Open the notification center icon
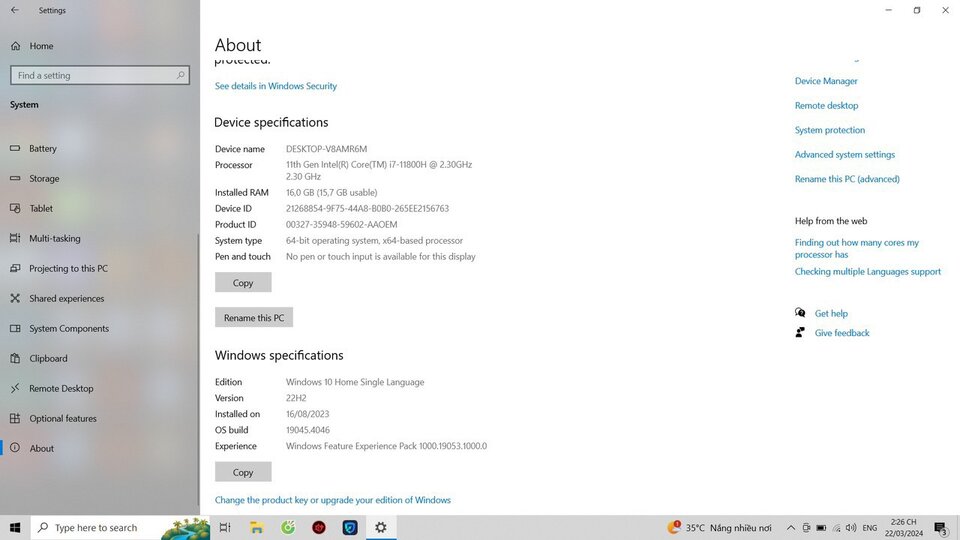This screenshot has height=540, width=960. pos(942,527)
